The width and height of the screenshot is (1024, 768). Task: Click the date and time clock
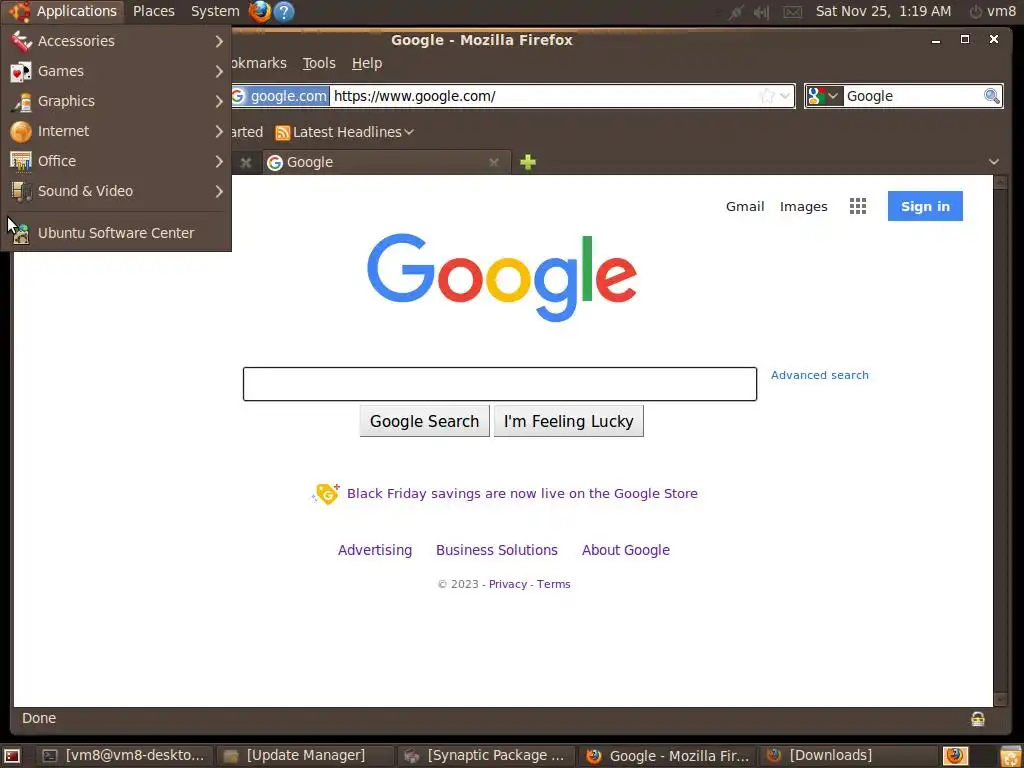[883, 11]
